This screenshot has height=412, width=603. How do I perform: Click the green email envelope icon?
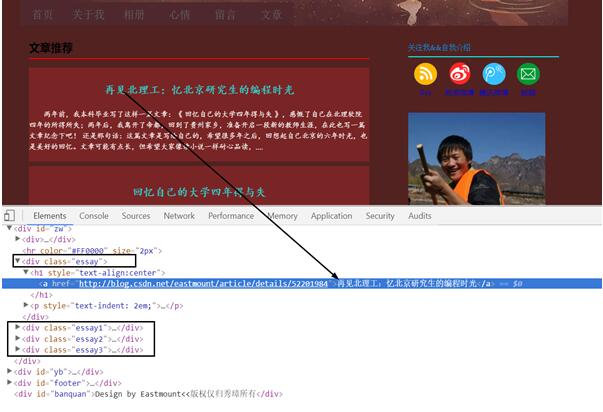[528, 74]
